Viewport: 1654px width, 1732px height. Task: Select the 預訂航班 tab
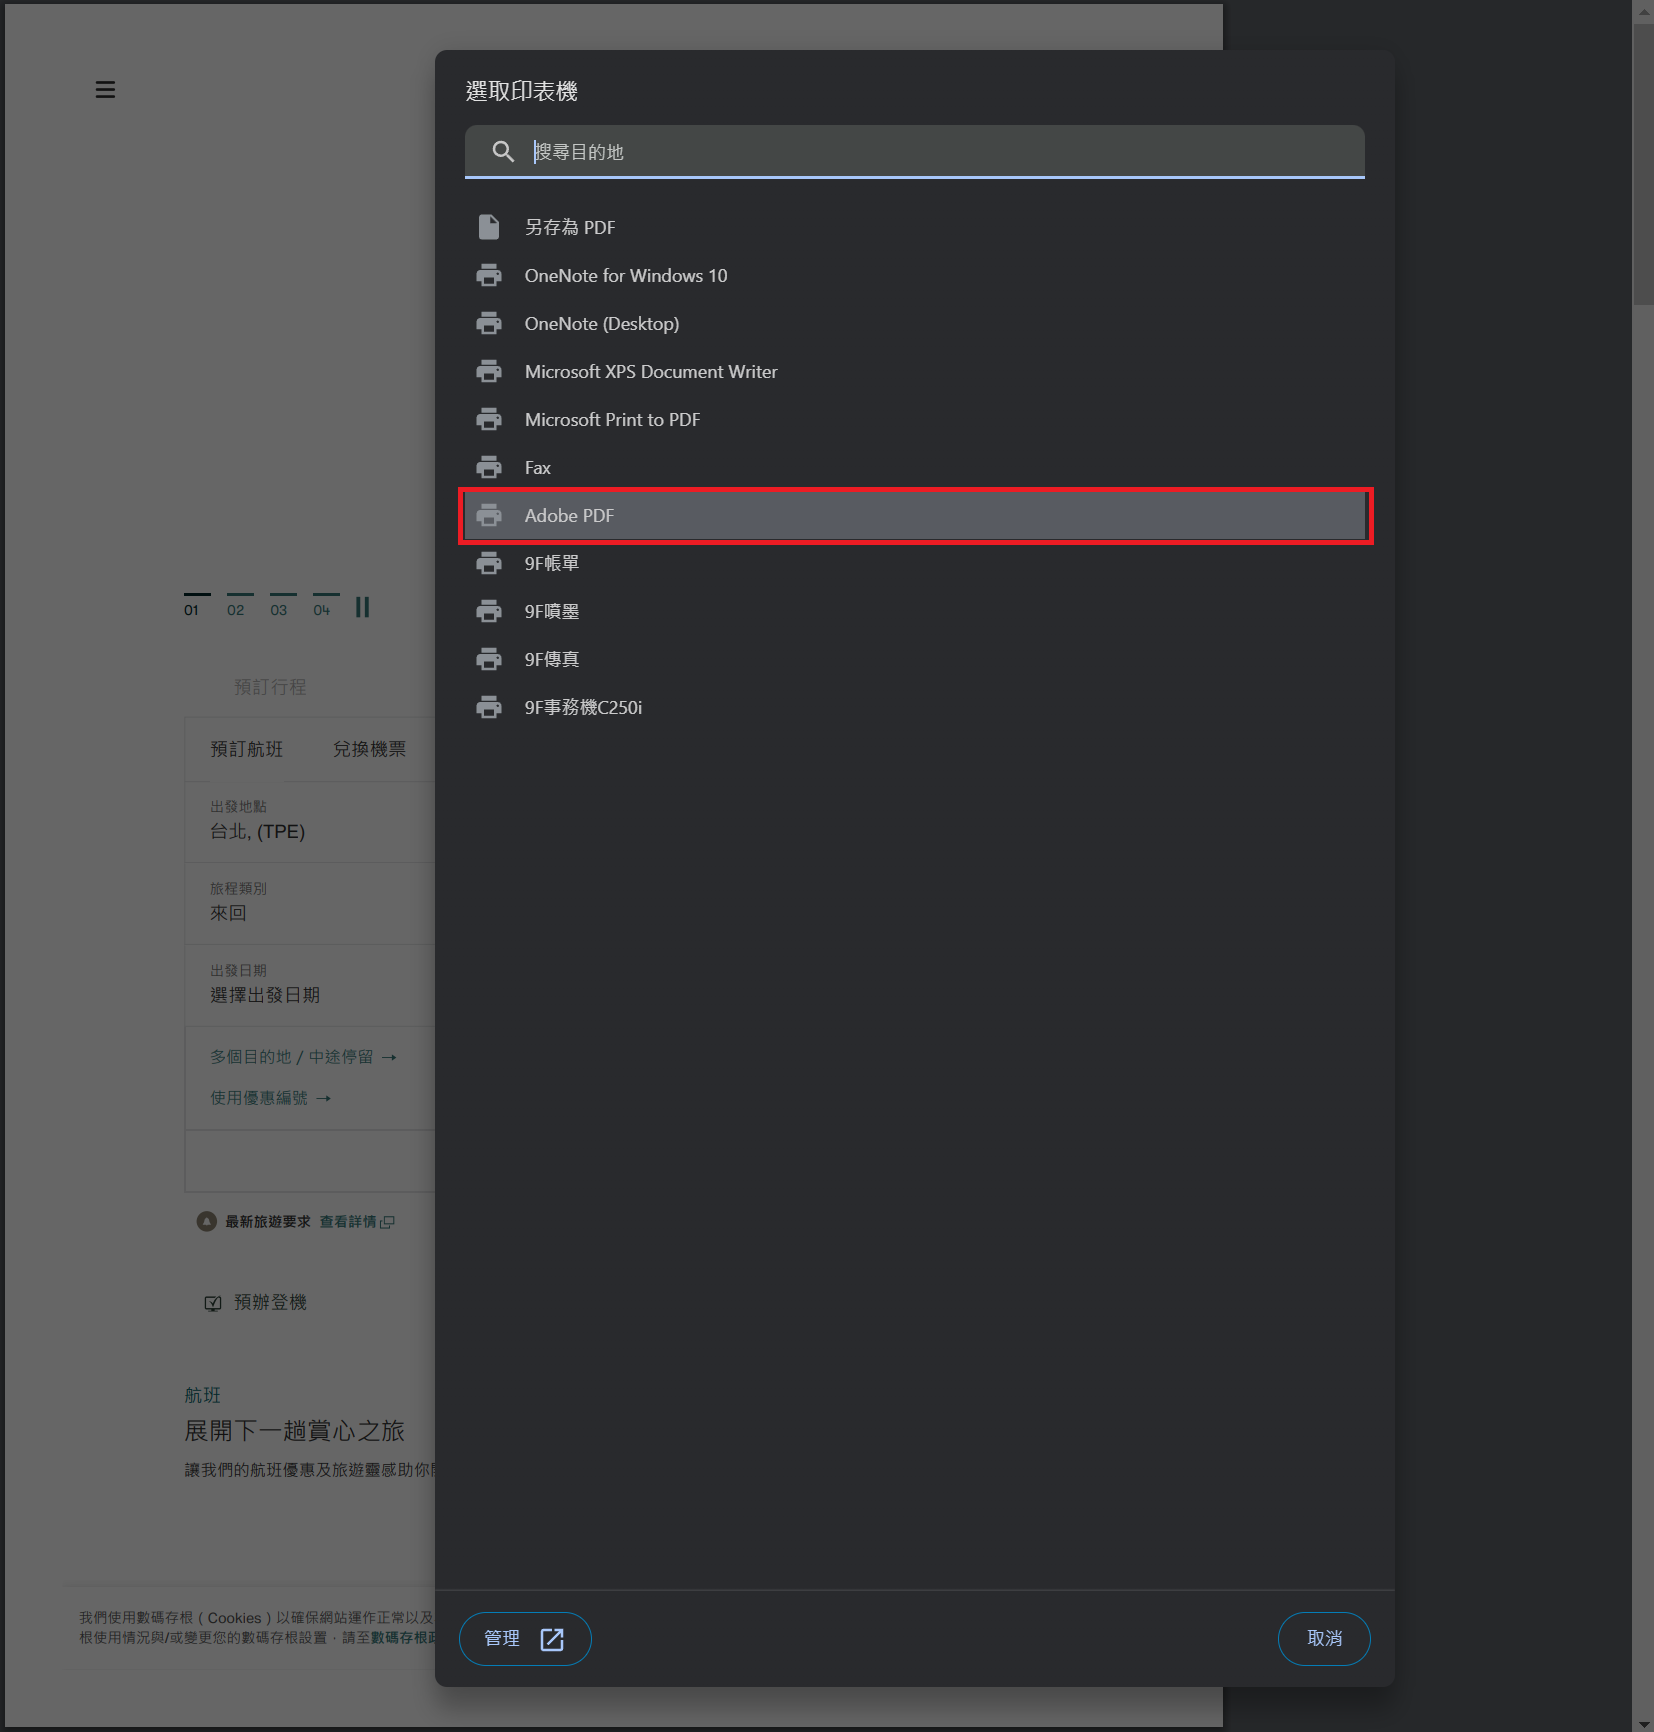click(x=246, y=749)
